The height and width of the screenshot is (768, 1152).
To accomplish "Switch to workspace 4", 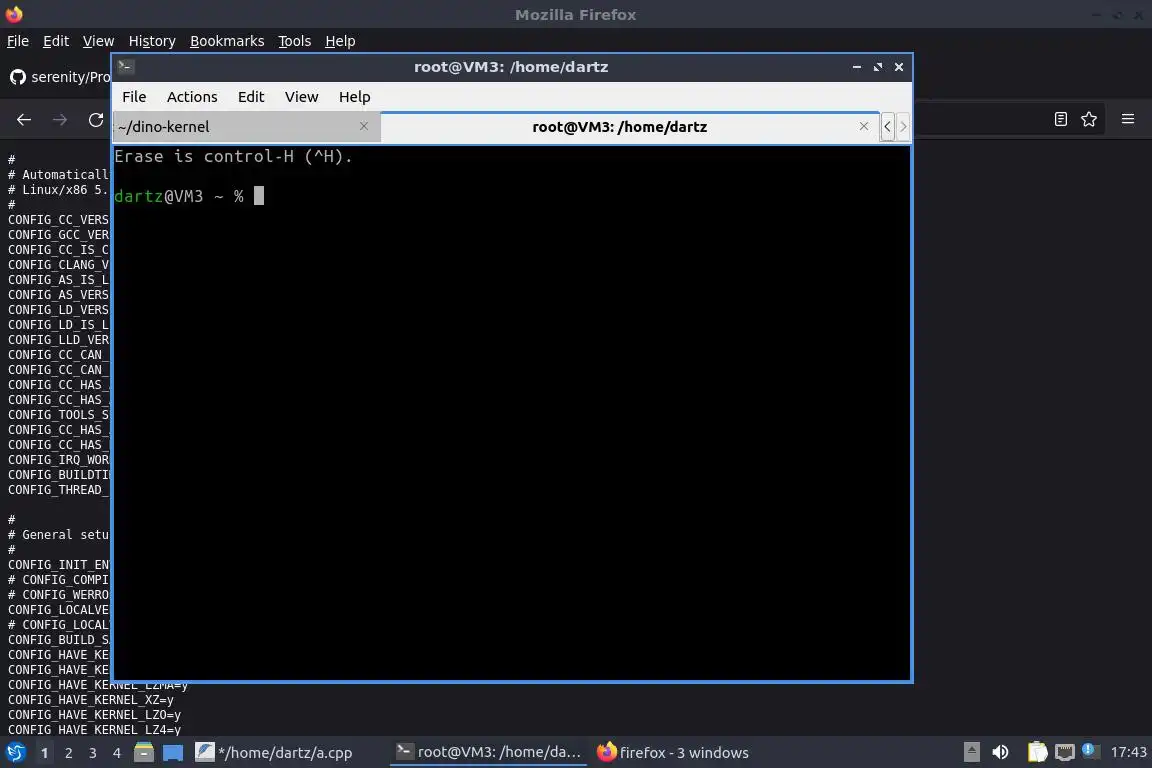I will [117, 753].
